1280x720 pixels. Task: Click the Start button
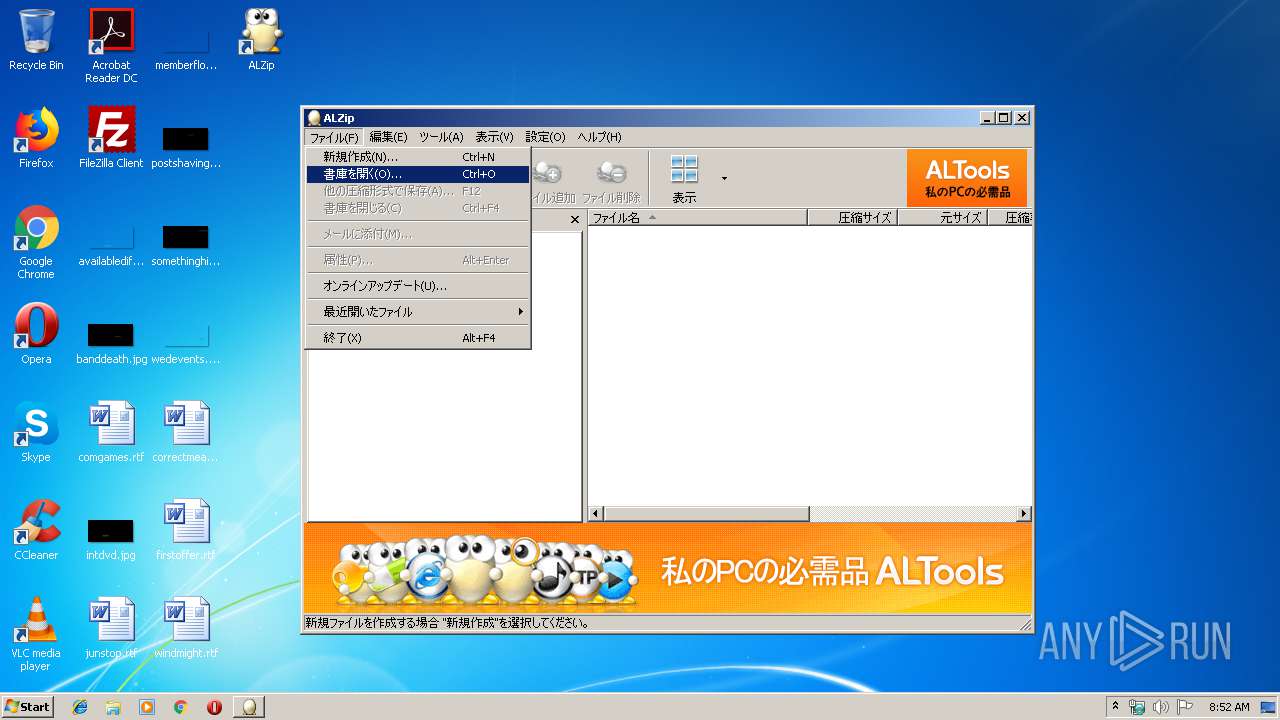point(28,707)
